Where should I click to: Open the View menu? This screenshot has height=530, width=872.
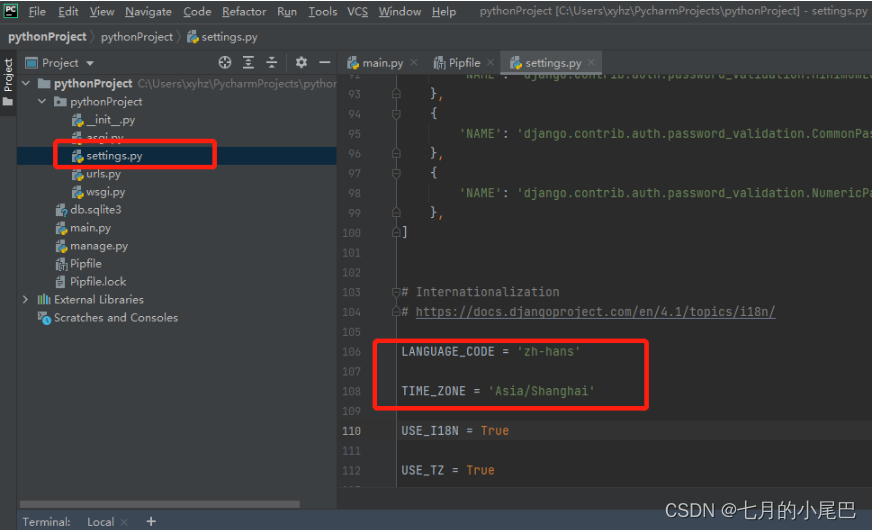coord(102,11)
